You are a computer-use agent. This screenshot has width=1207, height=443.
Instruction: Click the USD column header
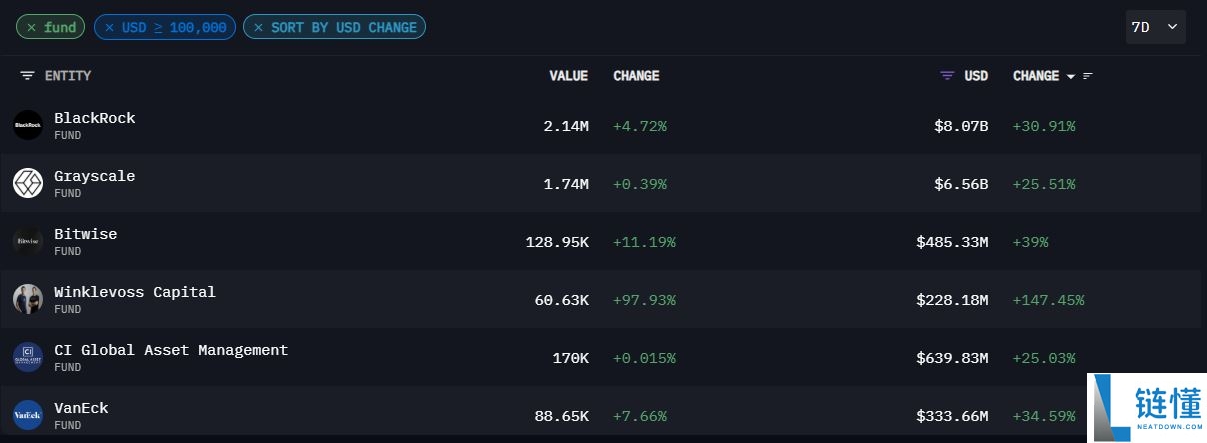click(x=976, y=76)
